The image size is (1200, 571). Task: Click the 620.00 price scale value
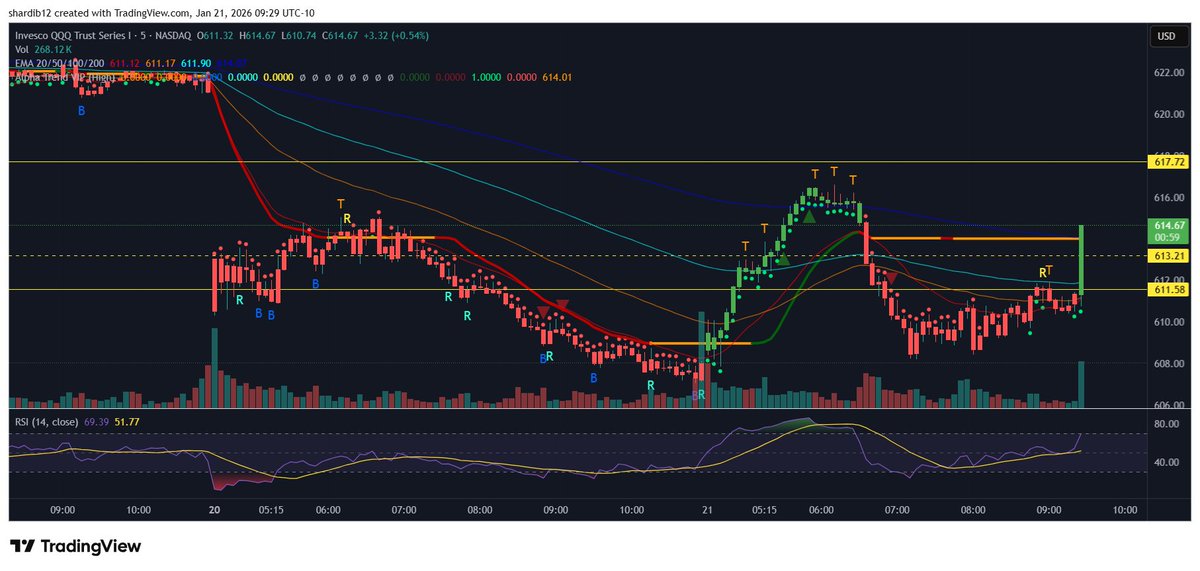1168,114
